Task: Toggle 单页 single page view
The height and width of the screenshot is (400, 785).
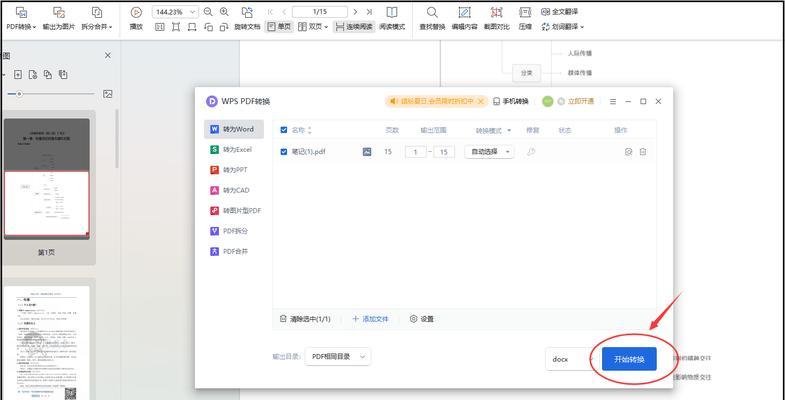Action: pyautogui.click(x=279, y=27)
